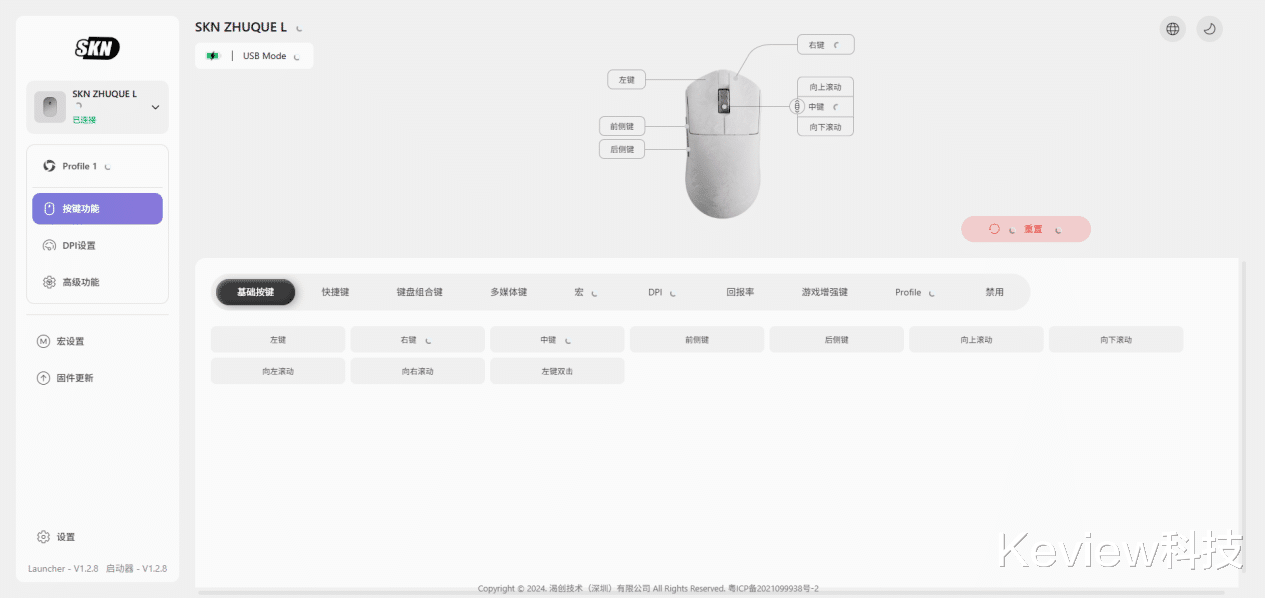Screen dimensions: 1265x598
Task: Expand the SKN ZHUQUE L device dropdown
Action: 155,107
